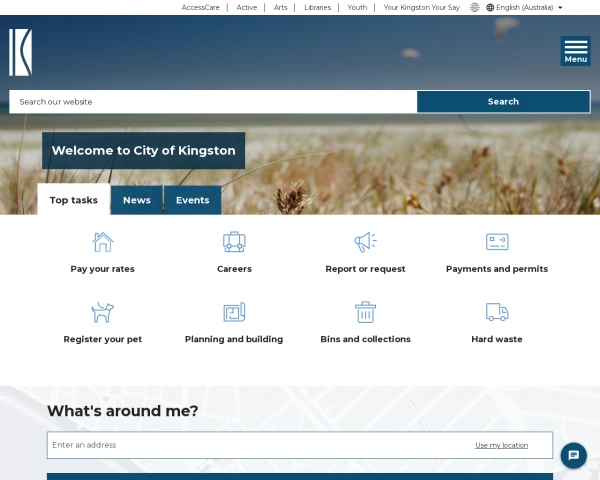Click the trash bin icon for Bins and collections

pyautogui.click(x=365, y=312)
